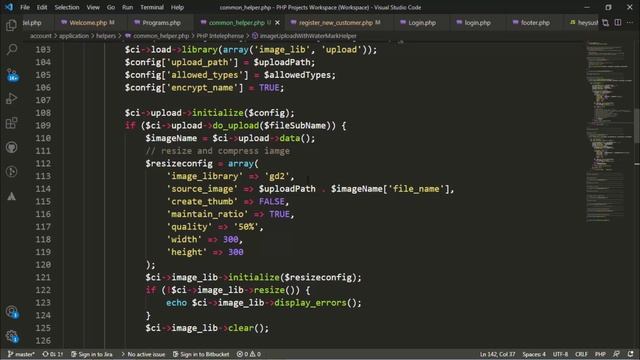Click the 'encrypt_name' string on line 106
The image size is (640, 360).
point(205,87)
